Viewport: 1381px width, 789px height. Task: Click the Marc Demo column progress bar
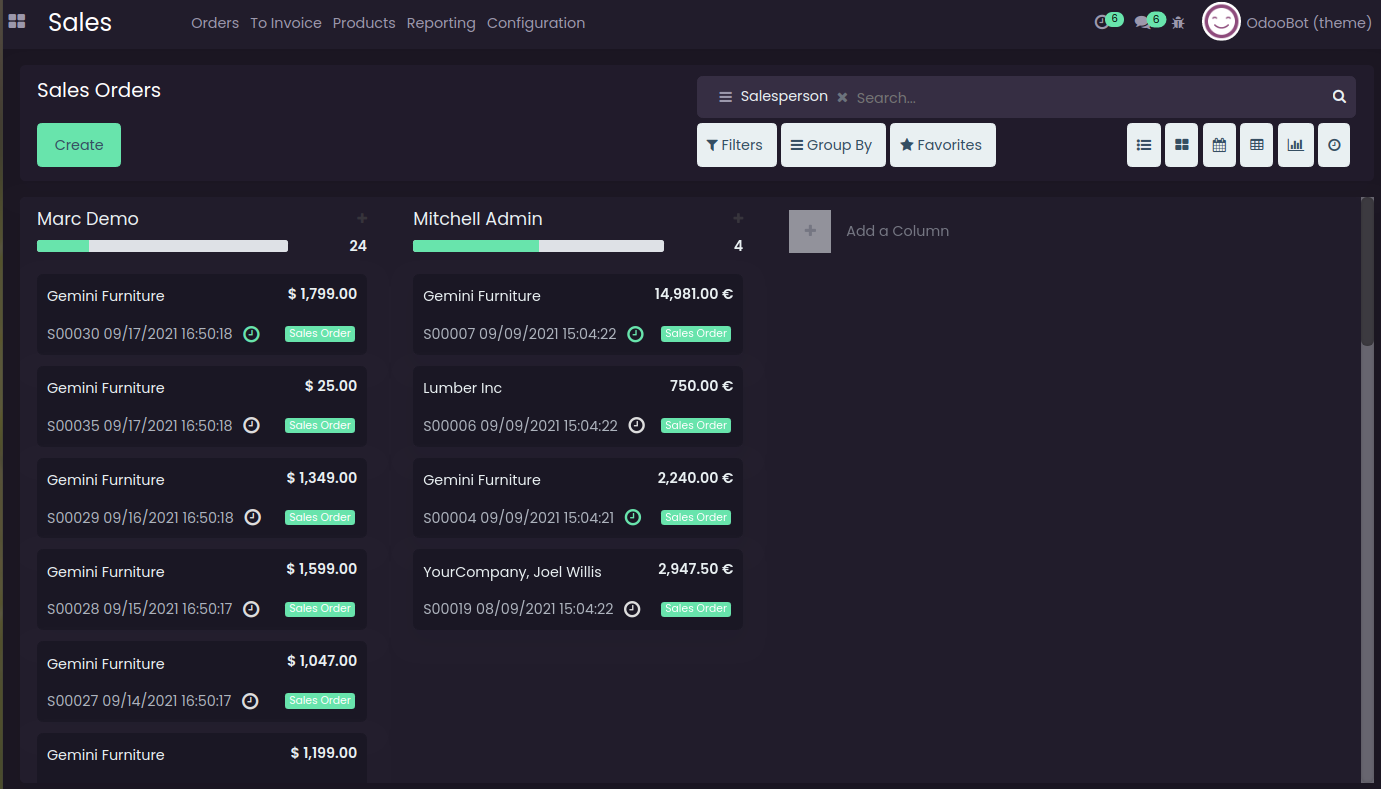tap(162, 246)
